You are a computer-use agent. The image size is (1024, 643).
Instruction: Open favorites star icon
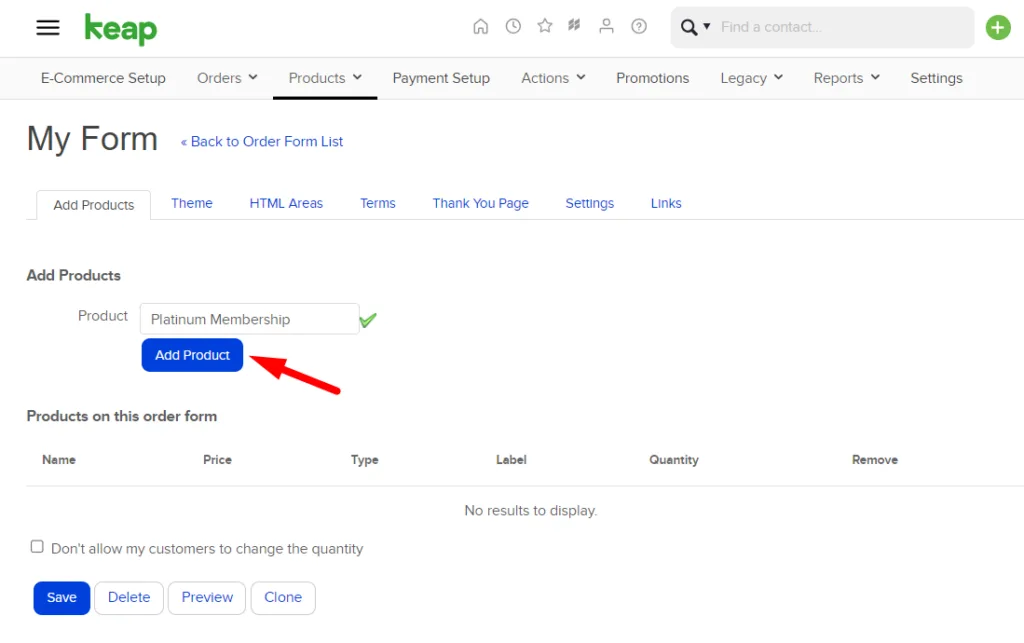pos(545,26)
